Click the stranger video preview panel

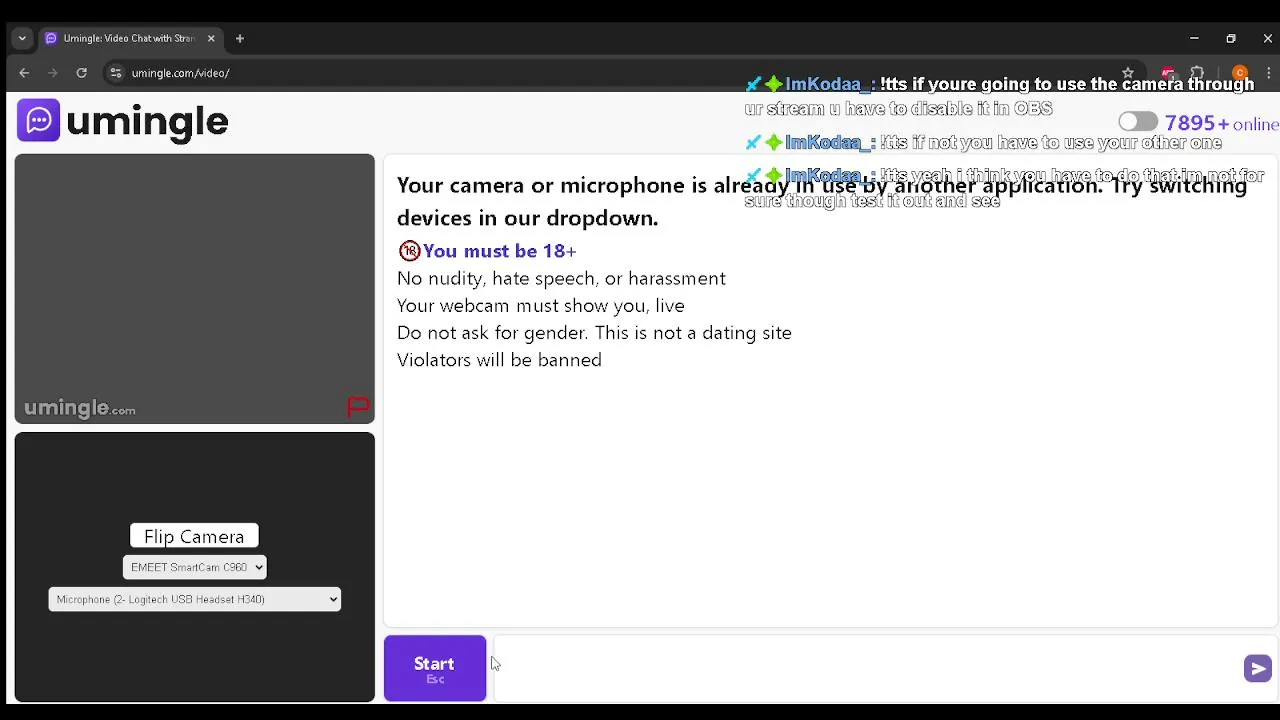[195, 289]
